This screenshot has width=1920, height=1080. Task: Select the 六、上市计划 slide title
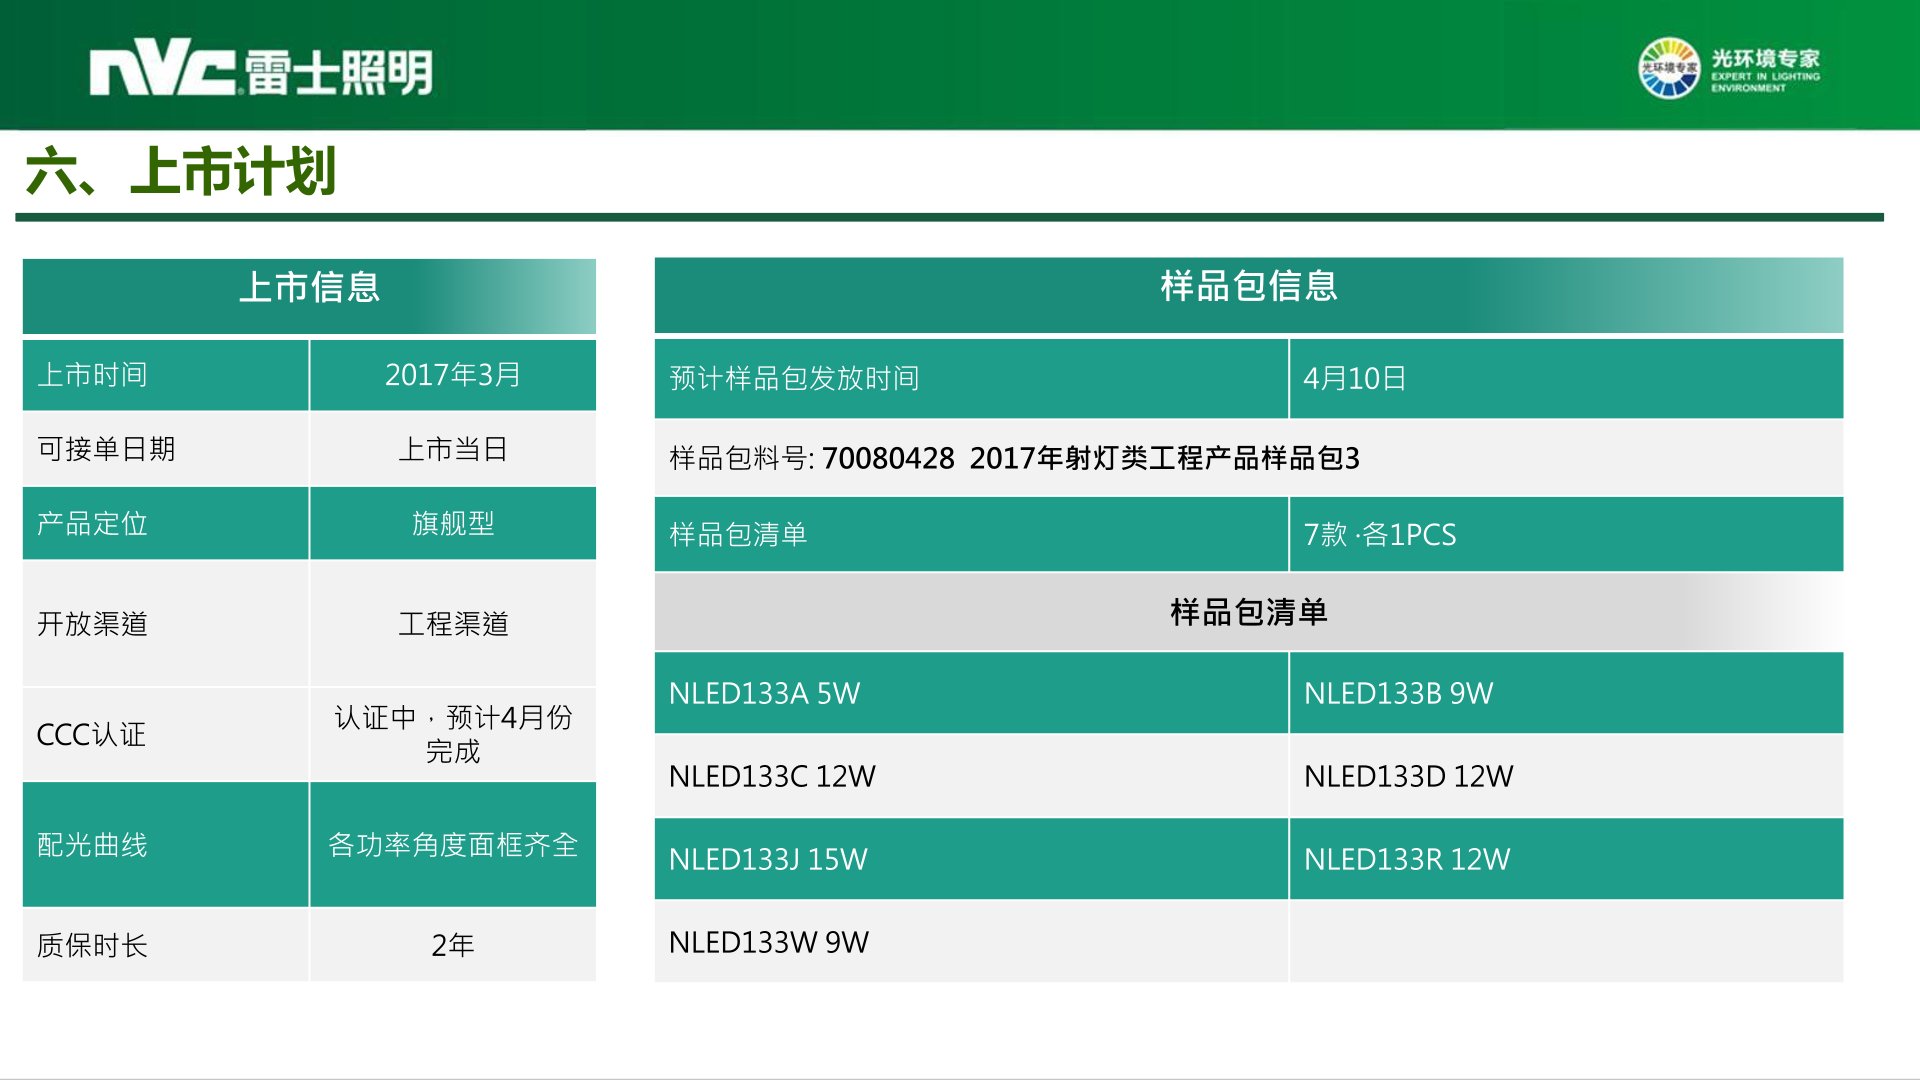[x=181, y=171]
